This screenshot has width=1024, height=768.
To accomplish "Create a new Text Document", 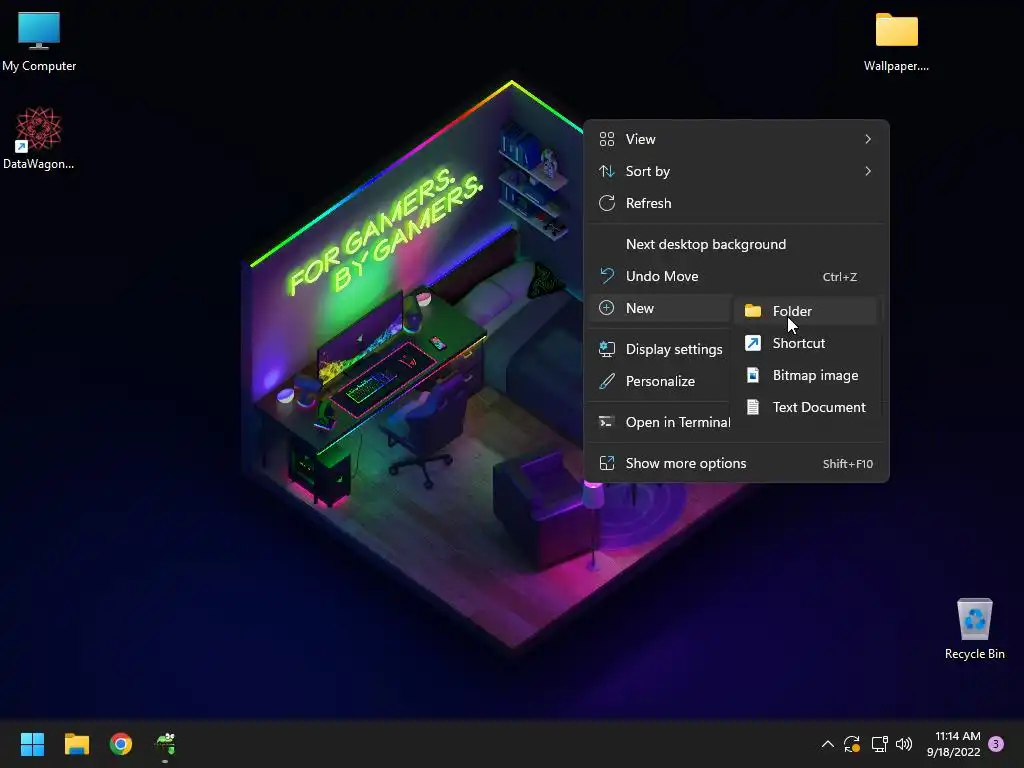I will tap(806, 407).
